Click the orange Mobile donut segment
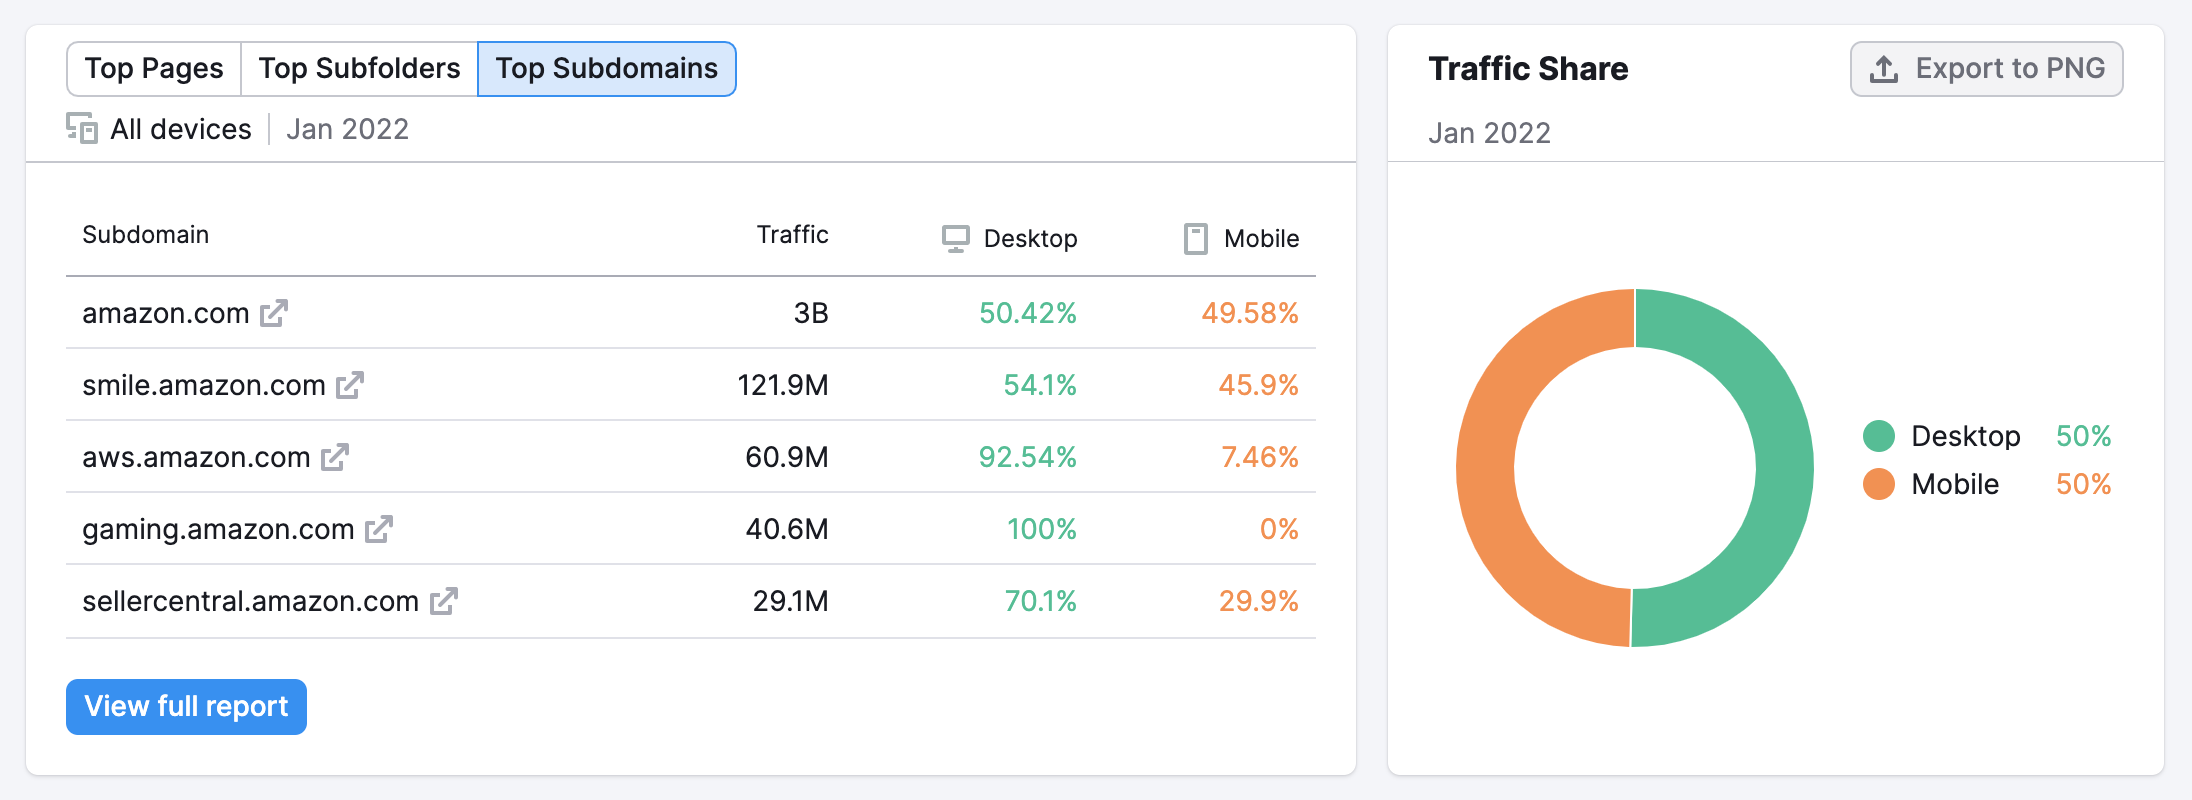This screenshot has width=2192, height=800. click(x=1486, y=468)
